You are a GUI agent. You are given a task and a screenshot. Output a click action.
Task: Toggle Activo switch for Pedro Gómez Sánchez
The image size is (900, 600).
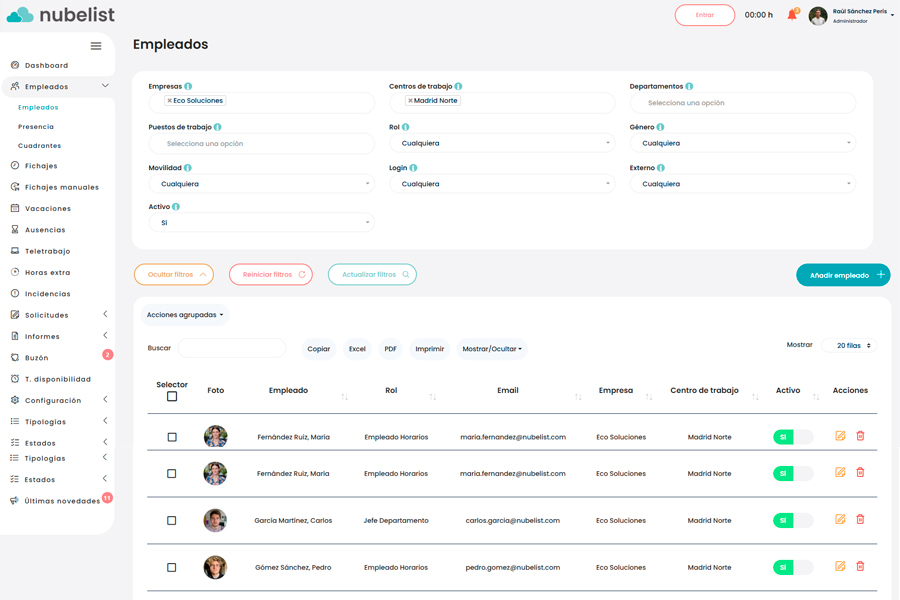793,567
